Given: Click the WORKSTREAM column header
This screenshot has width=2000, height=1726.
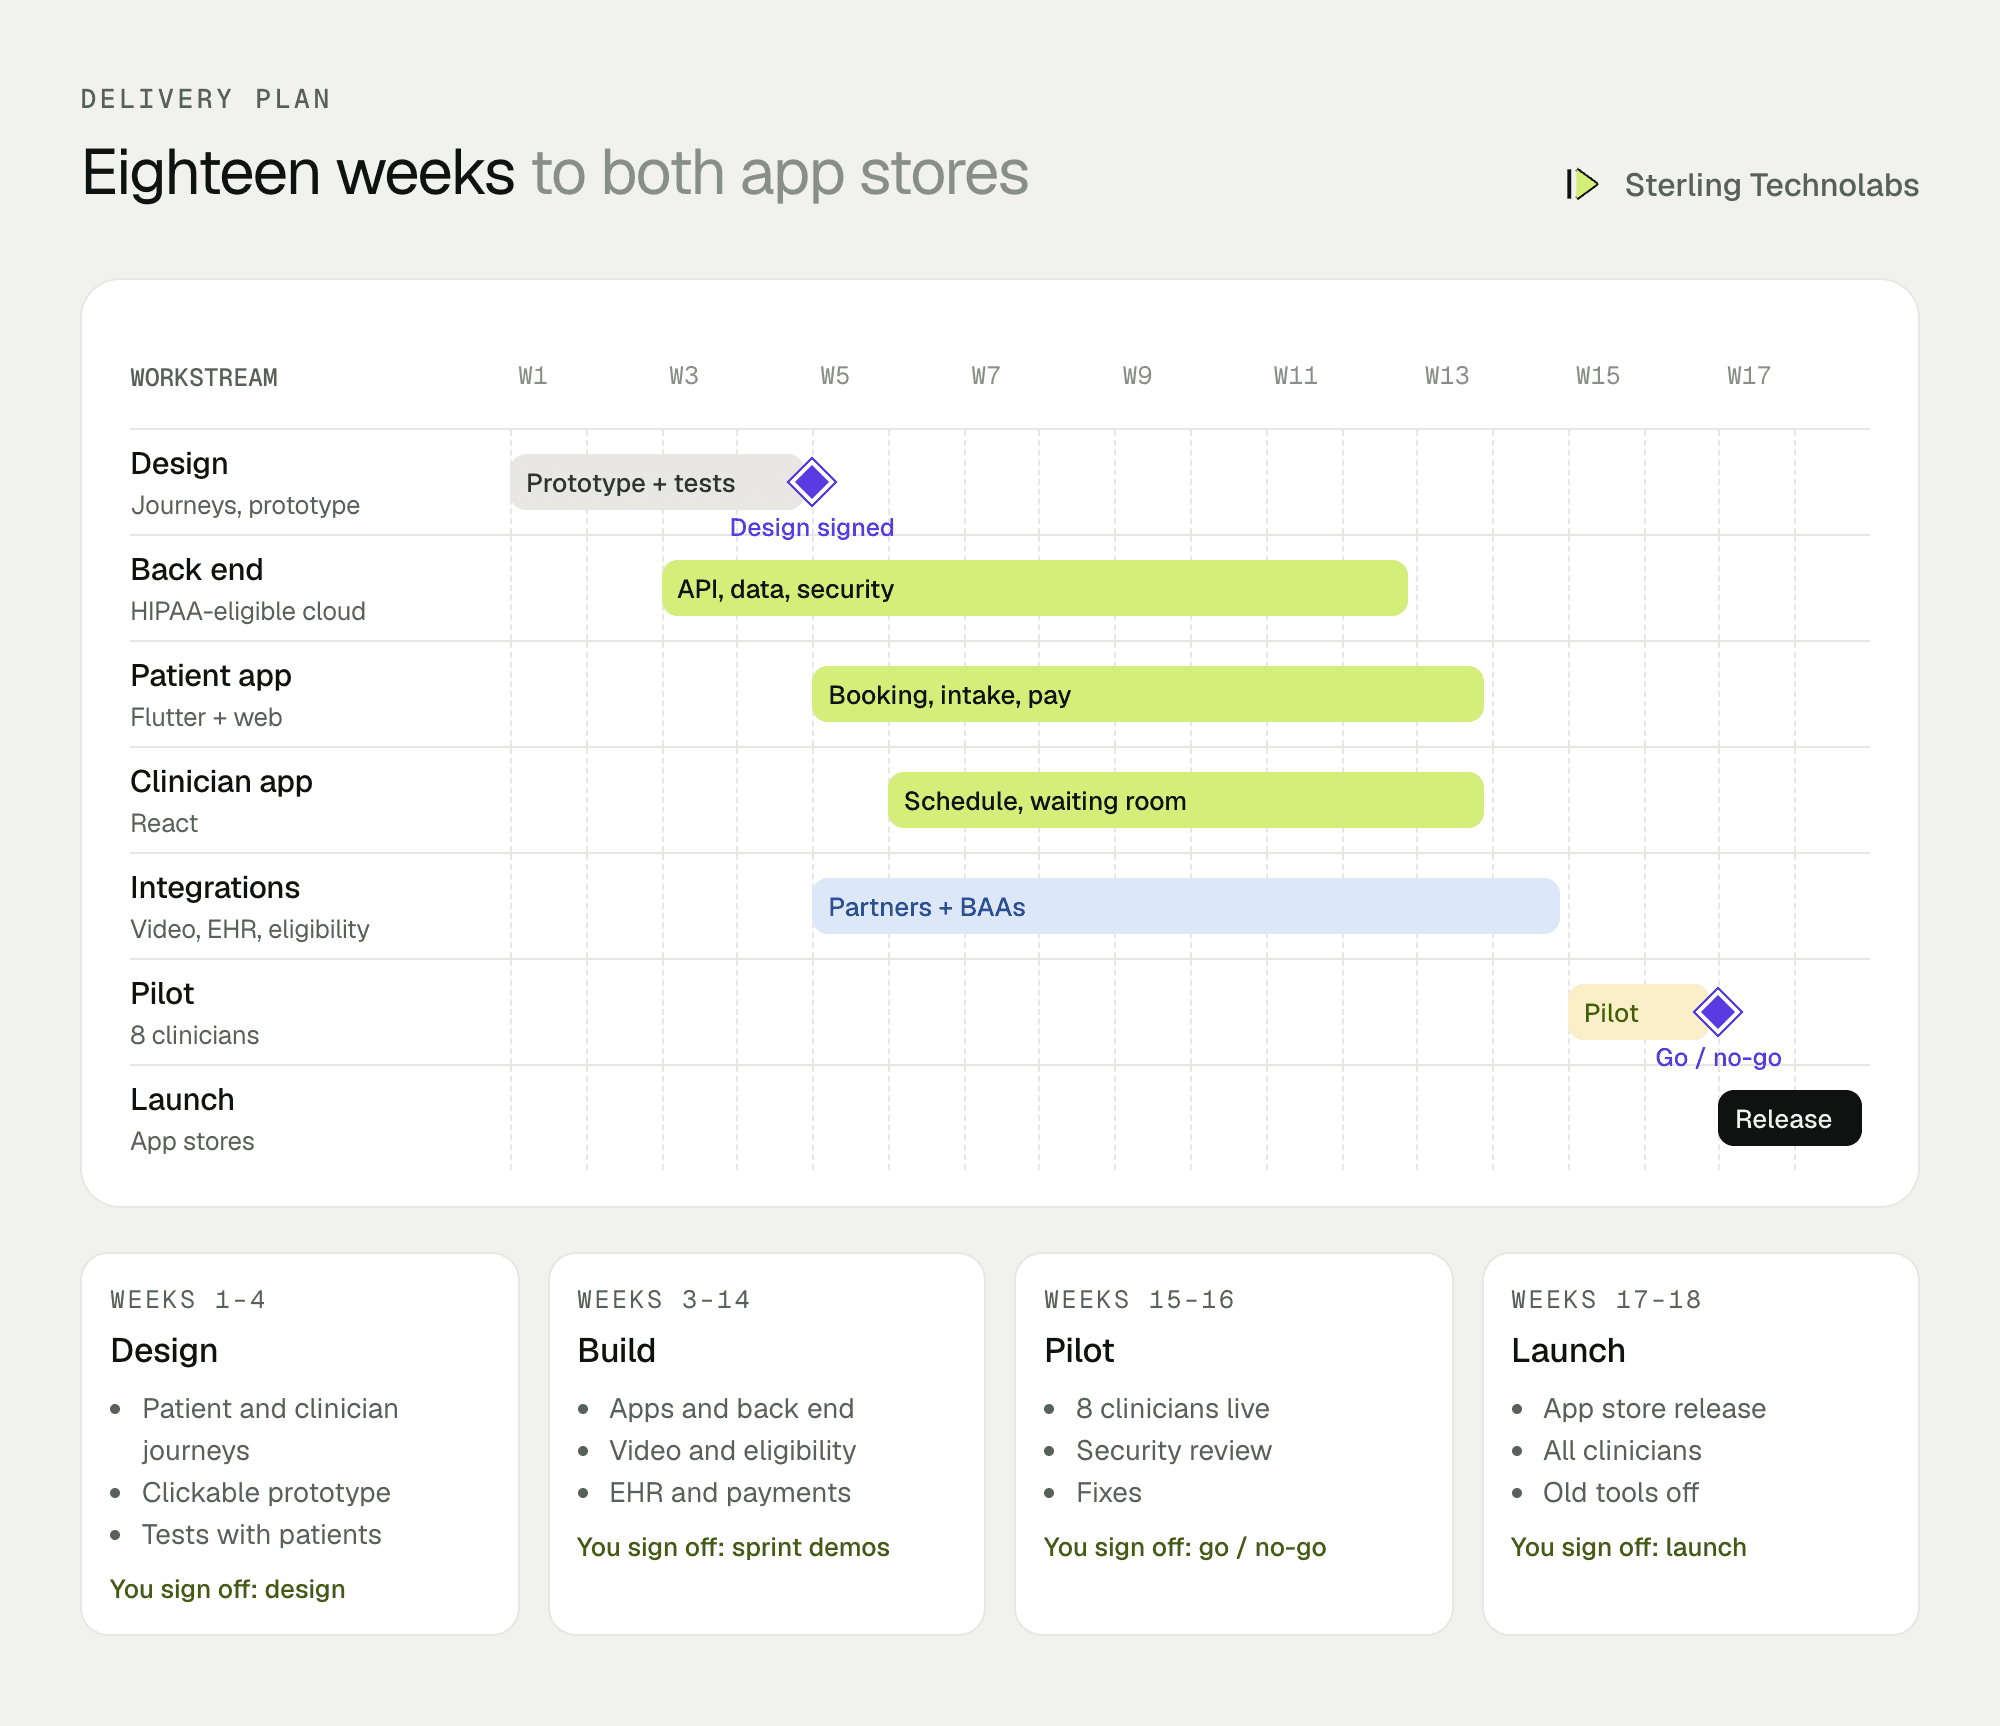Looking at the screenshot, I should pos(204,378).
